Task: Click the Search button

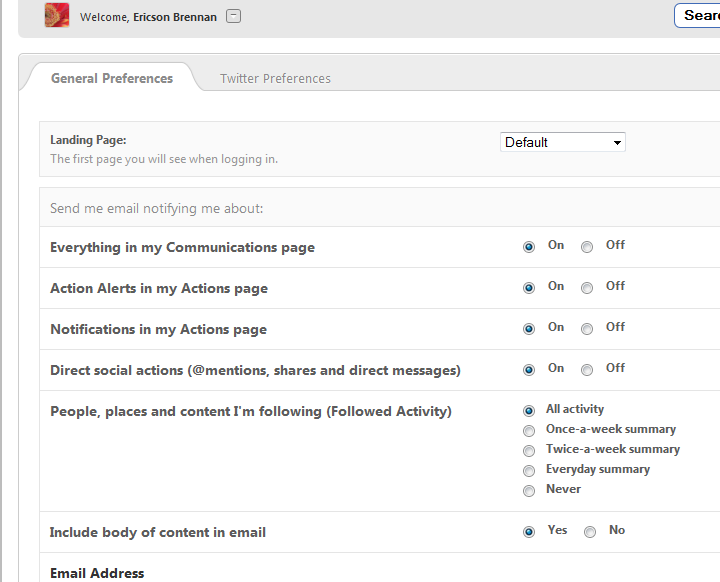Action: pos(698,16)
